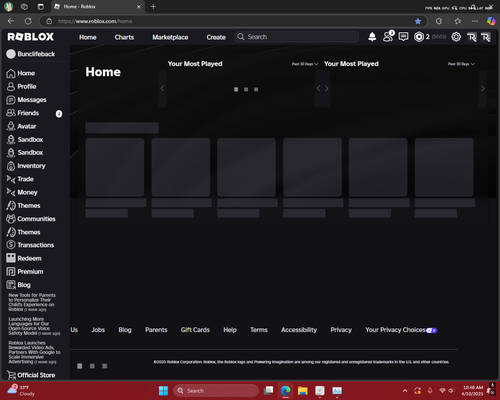The image size is (500, 400).
Task: Open the Create tab
Action: 216,37
